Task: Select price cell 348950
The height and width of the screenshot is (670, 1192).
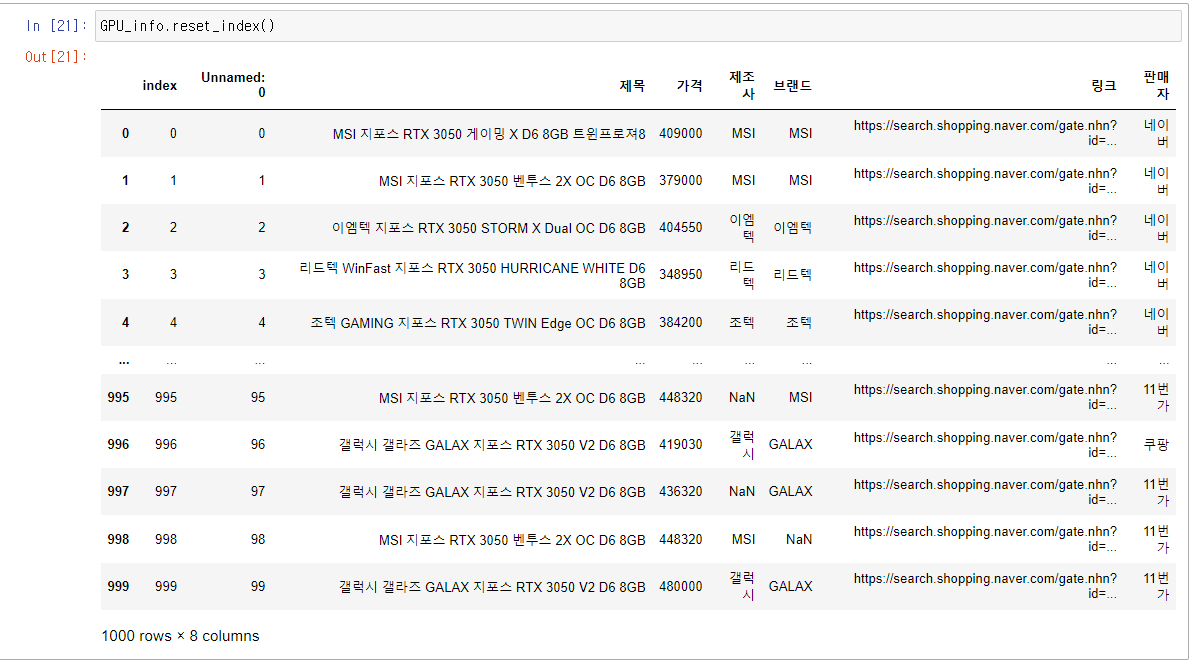Action: pyautogui.click(x=680, y=275)
